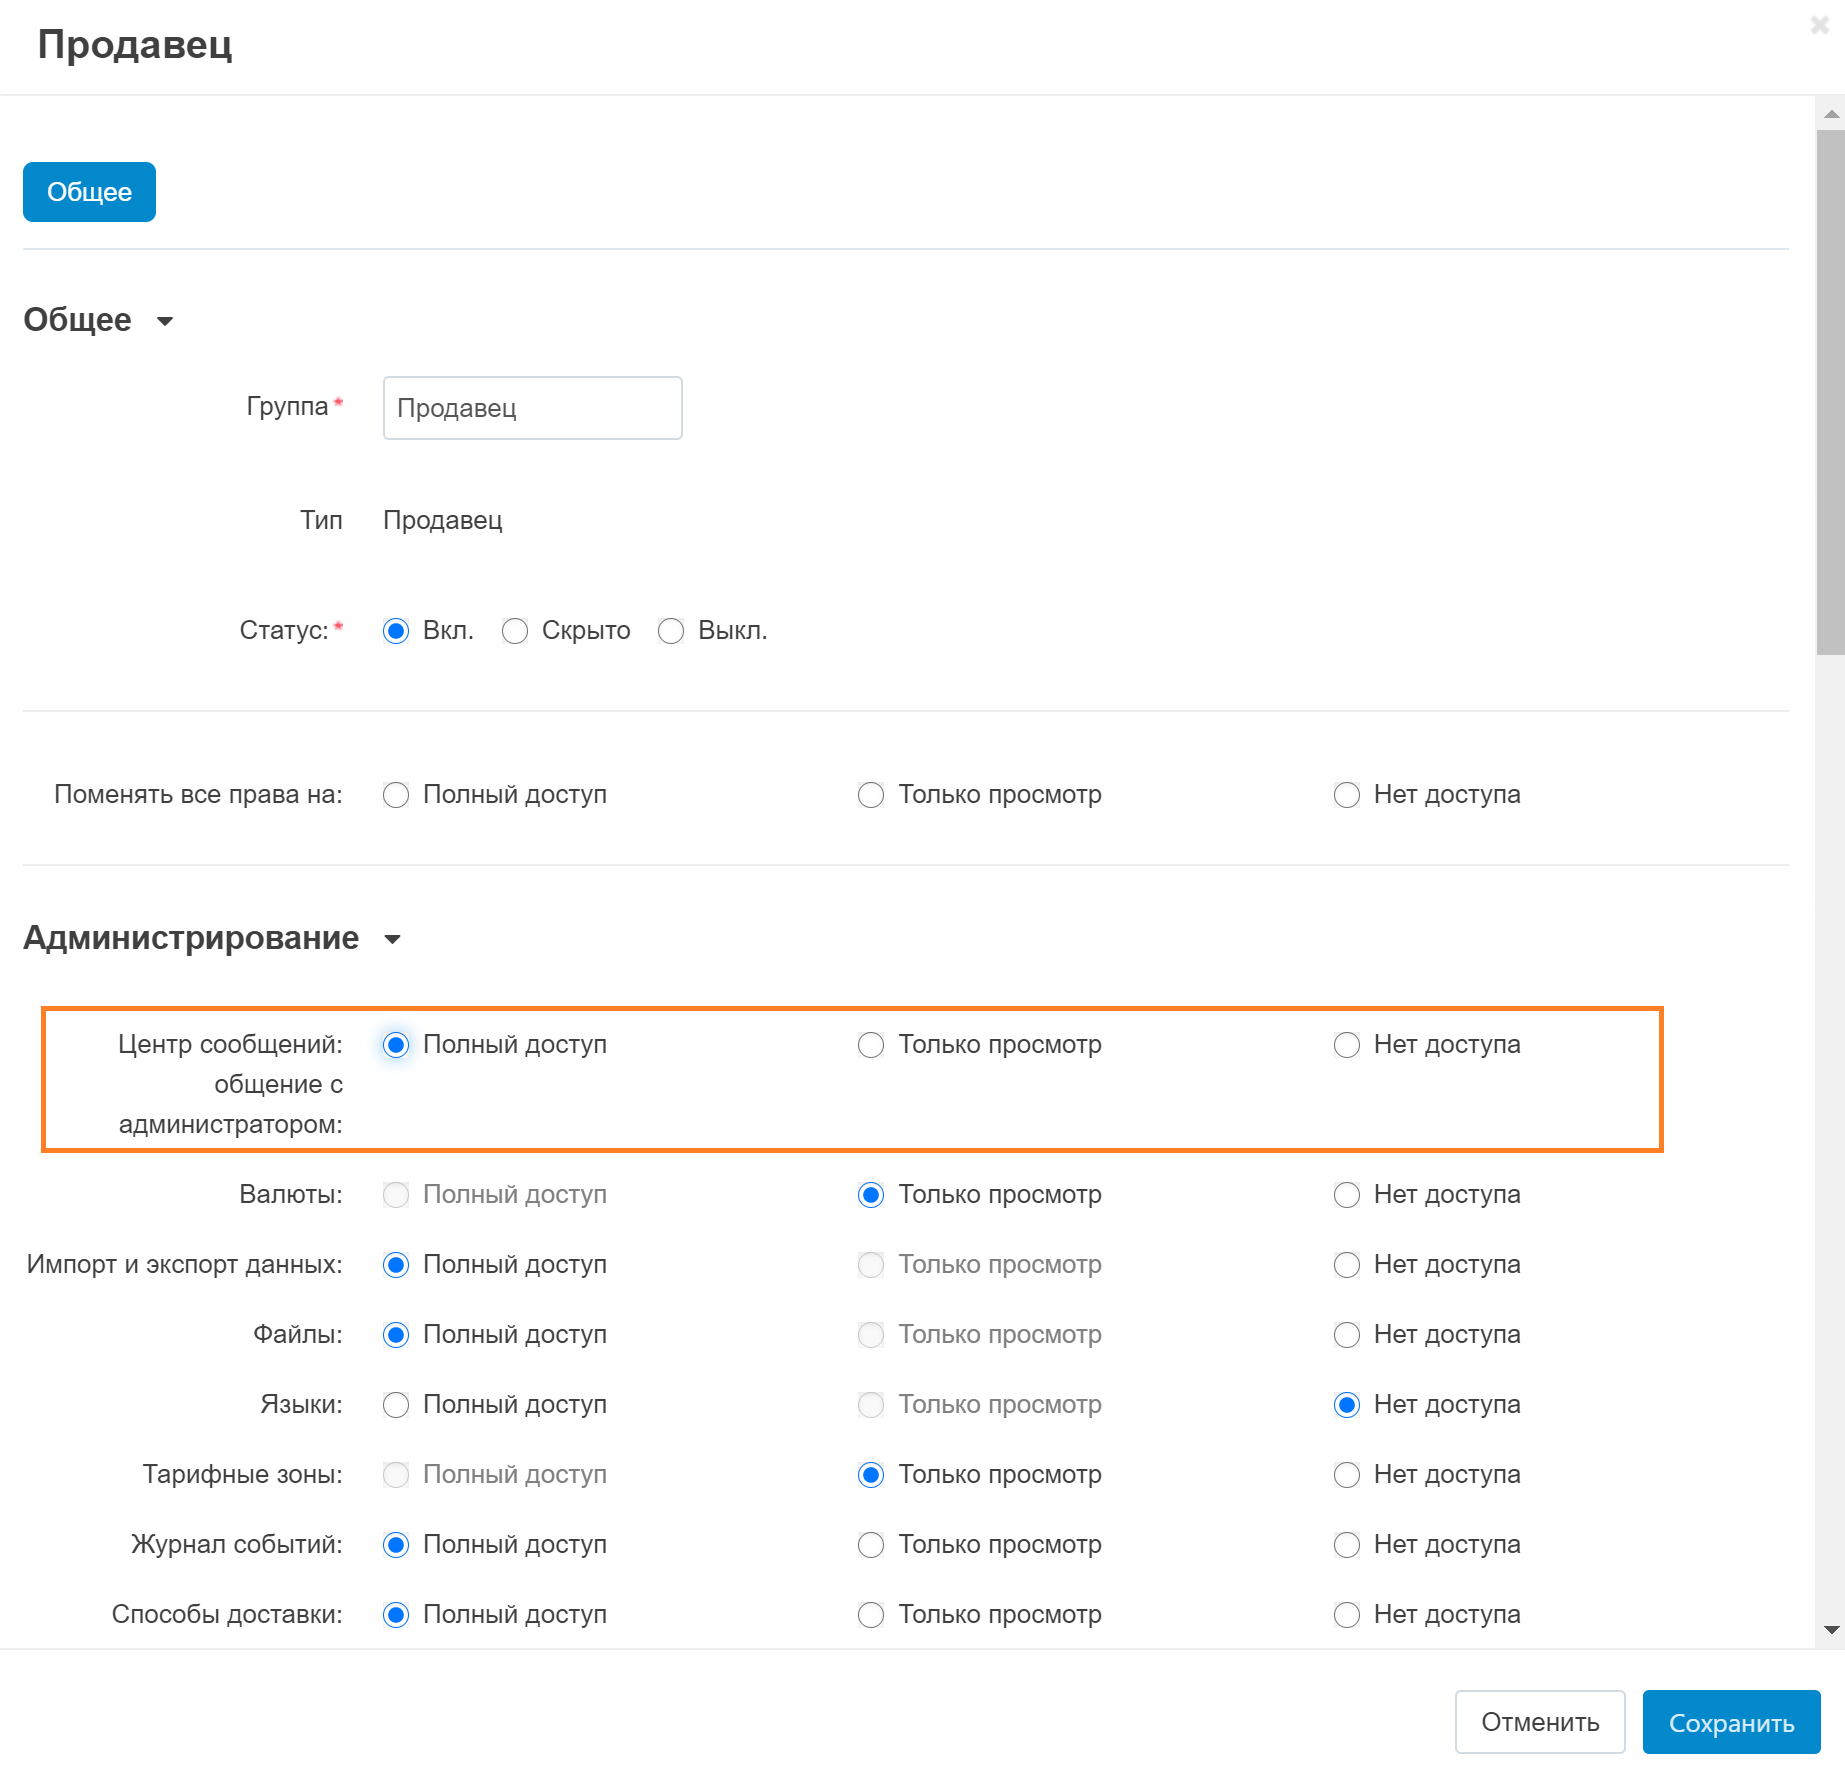Set Способы доставки to Нет доступа

coord(1347,1615)
